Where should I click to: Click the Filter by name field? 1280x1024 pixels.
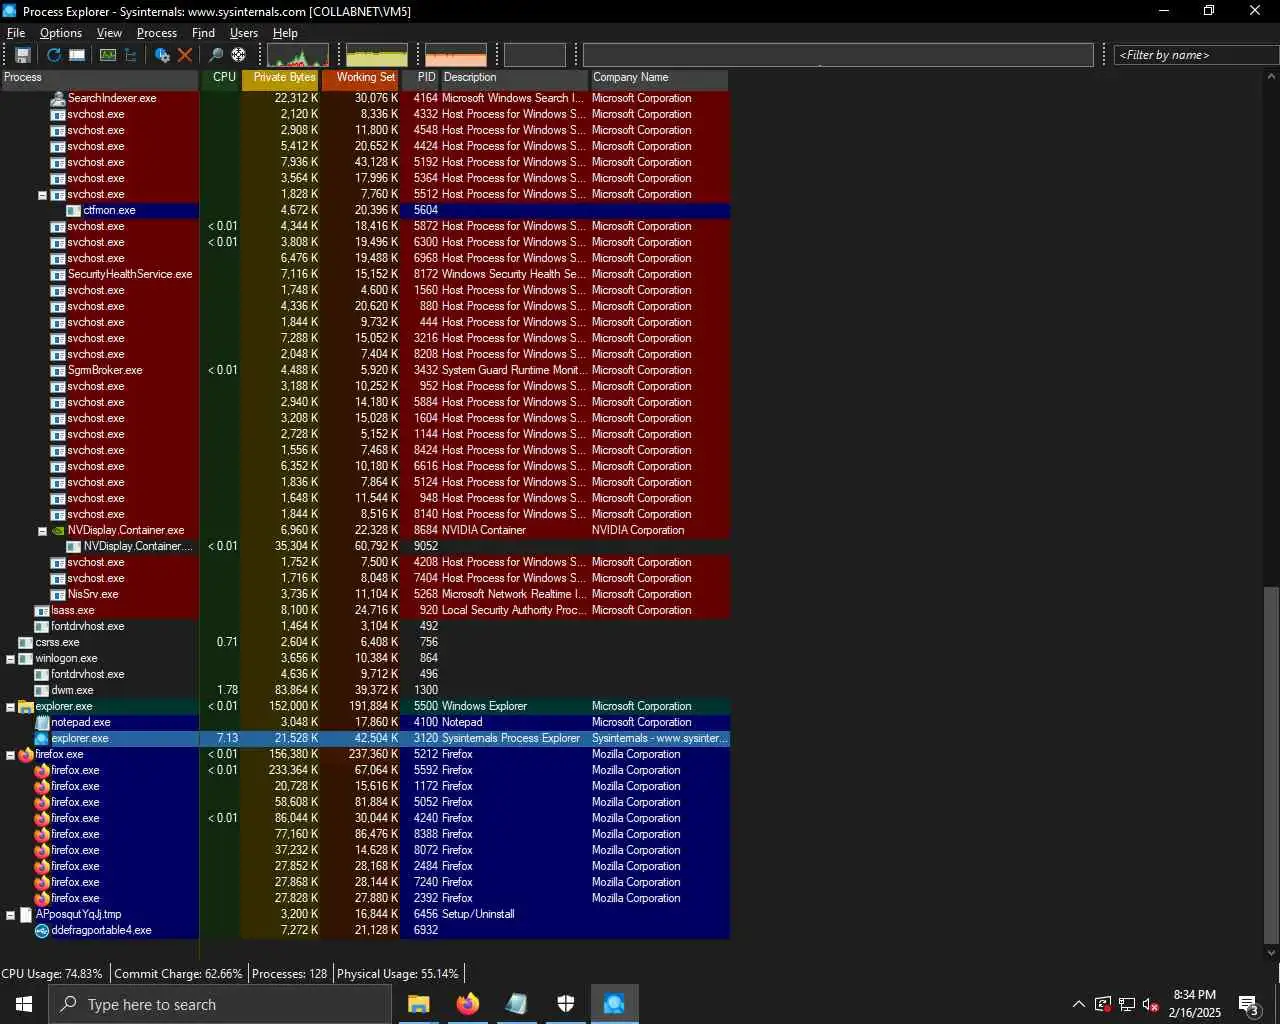pyautogui.click(x=1194, y=55)
